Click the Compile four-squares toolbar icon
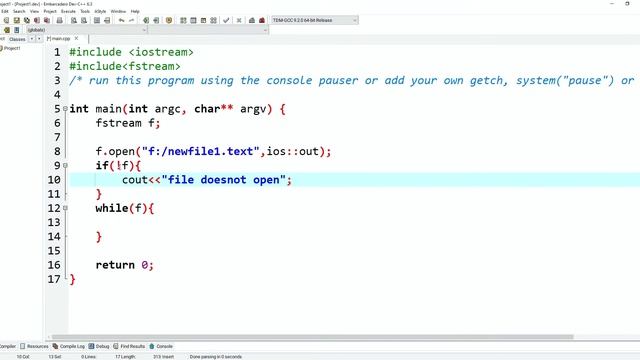 [x=183, y=20]
